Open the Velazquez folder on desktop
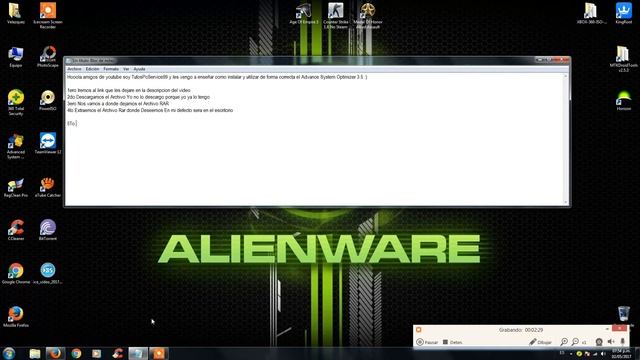This screenshot has height=360, width=640. (16, 13)
